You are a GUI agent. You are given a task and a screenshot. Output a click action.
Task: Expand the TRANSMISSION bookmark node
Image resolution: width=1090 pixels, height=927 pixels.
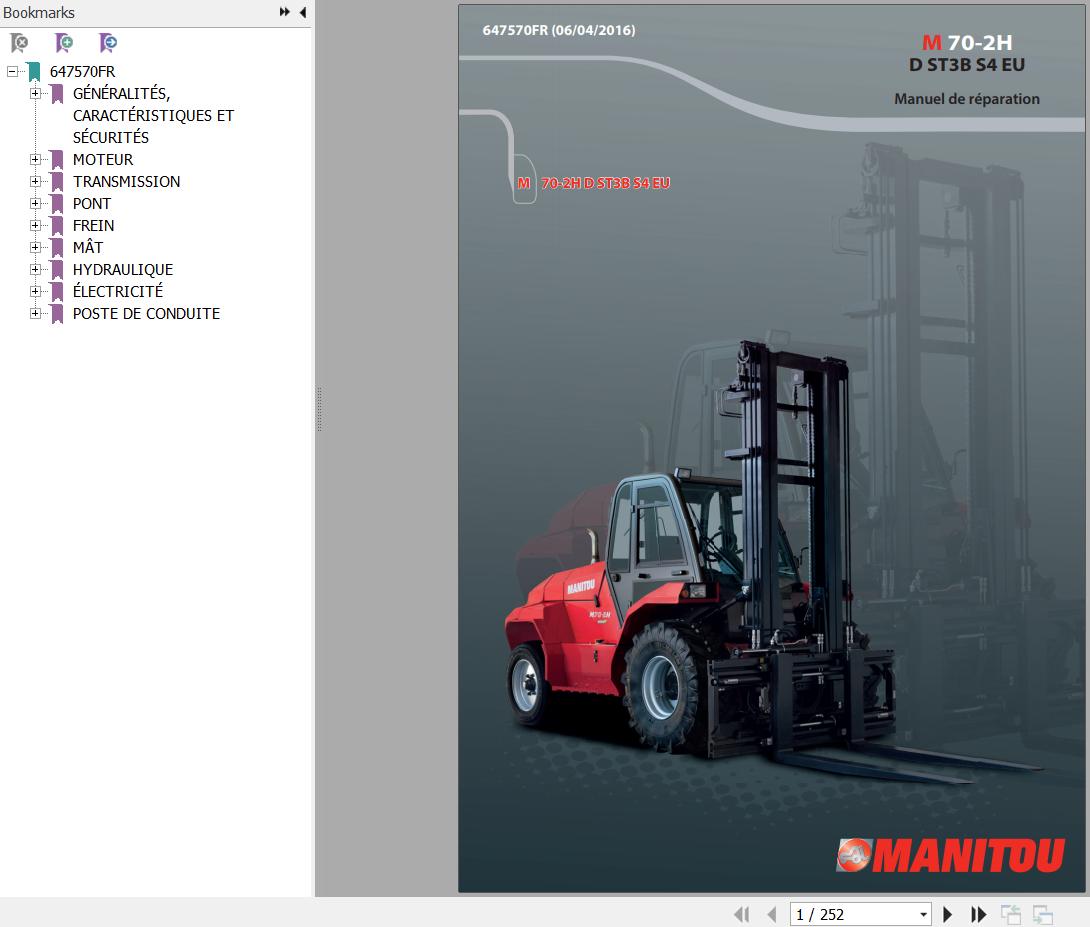(35, 181)
